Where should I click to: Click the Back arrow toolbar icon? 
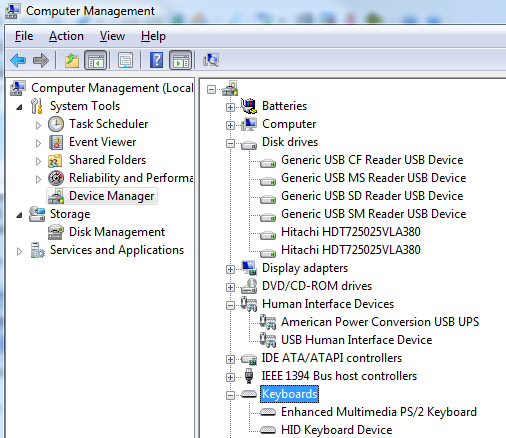18,60
